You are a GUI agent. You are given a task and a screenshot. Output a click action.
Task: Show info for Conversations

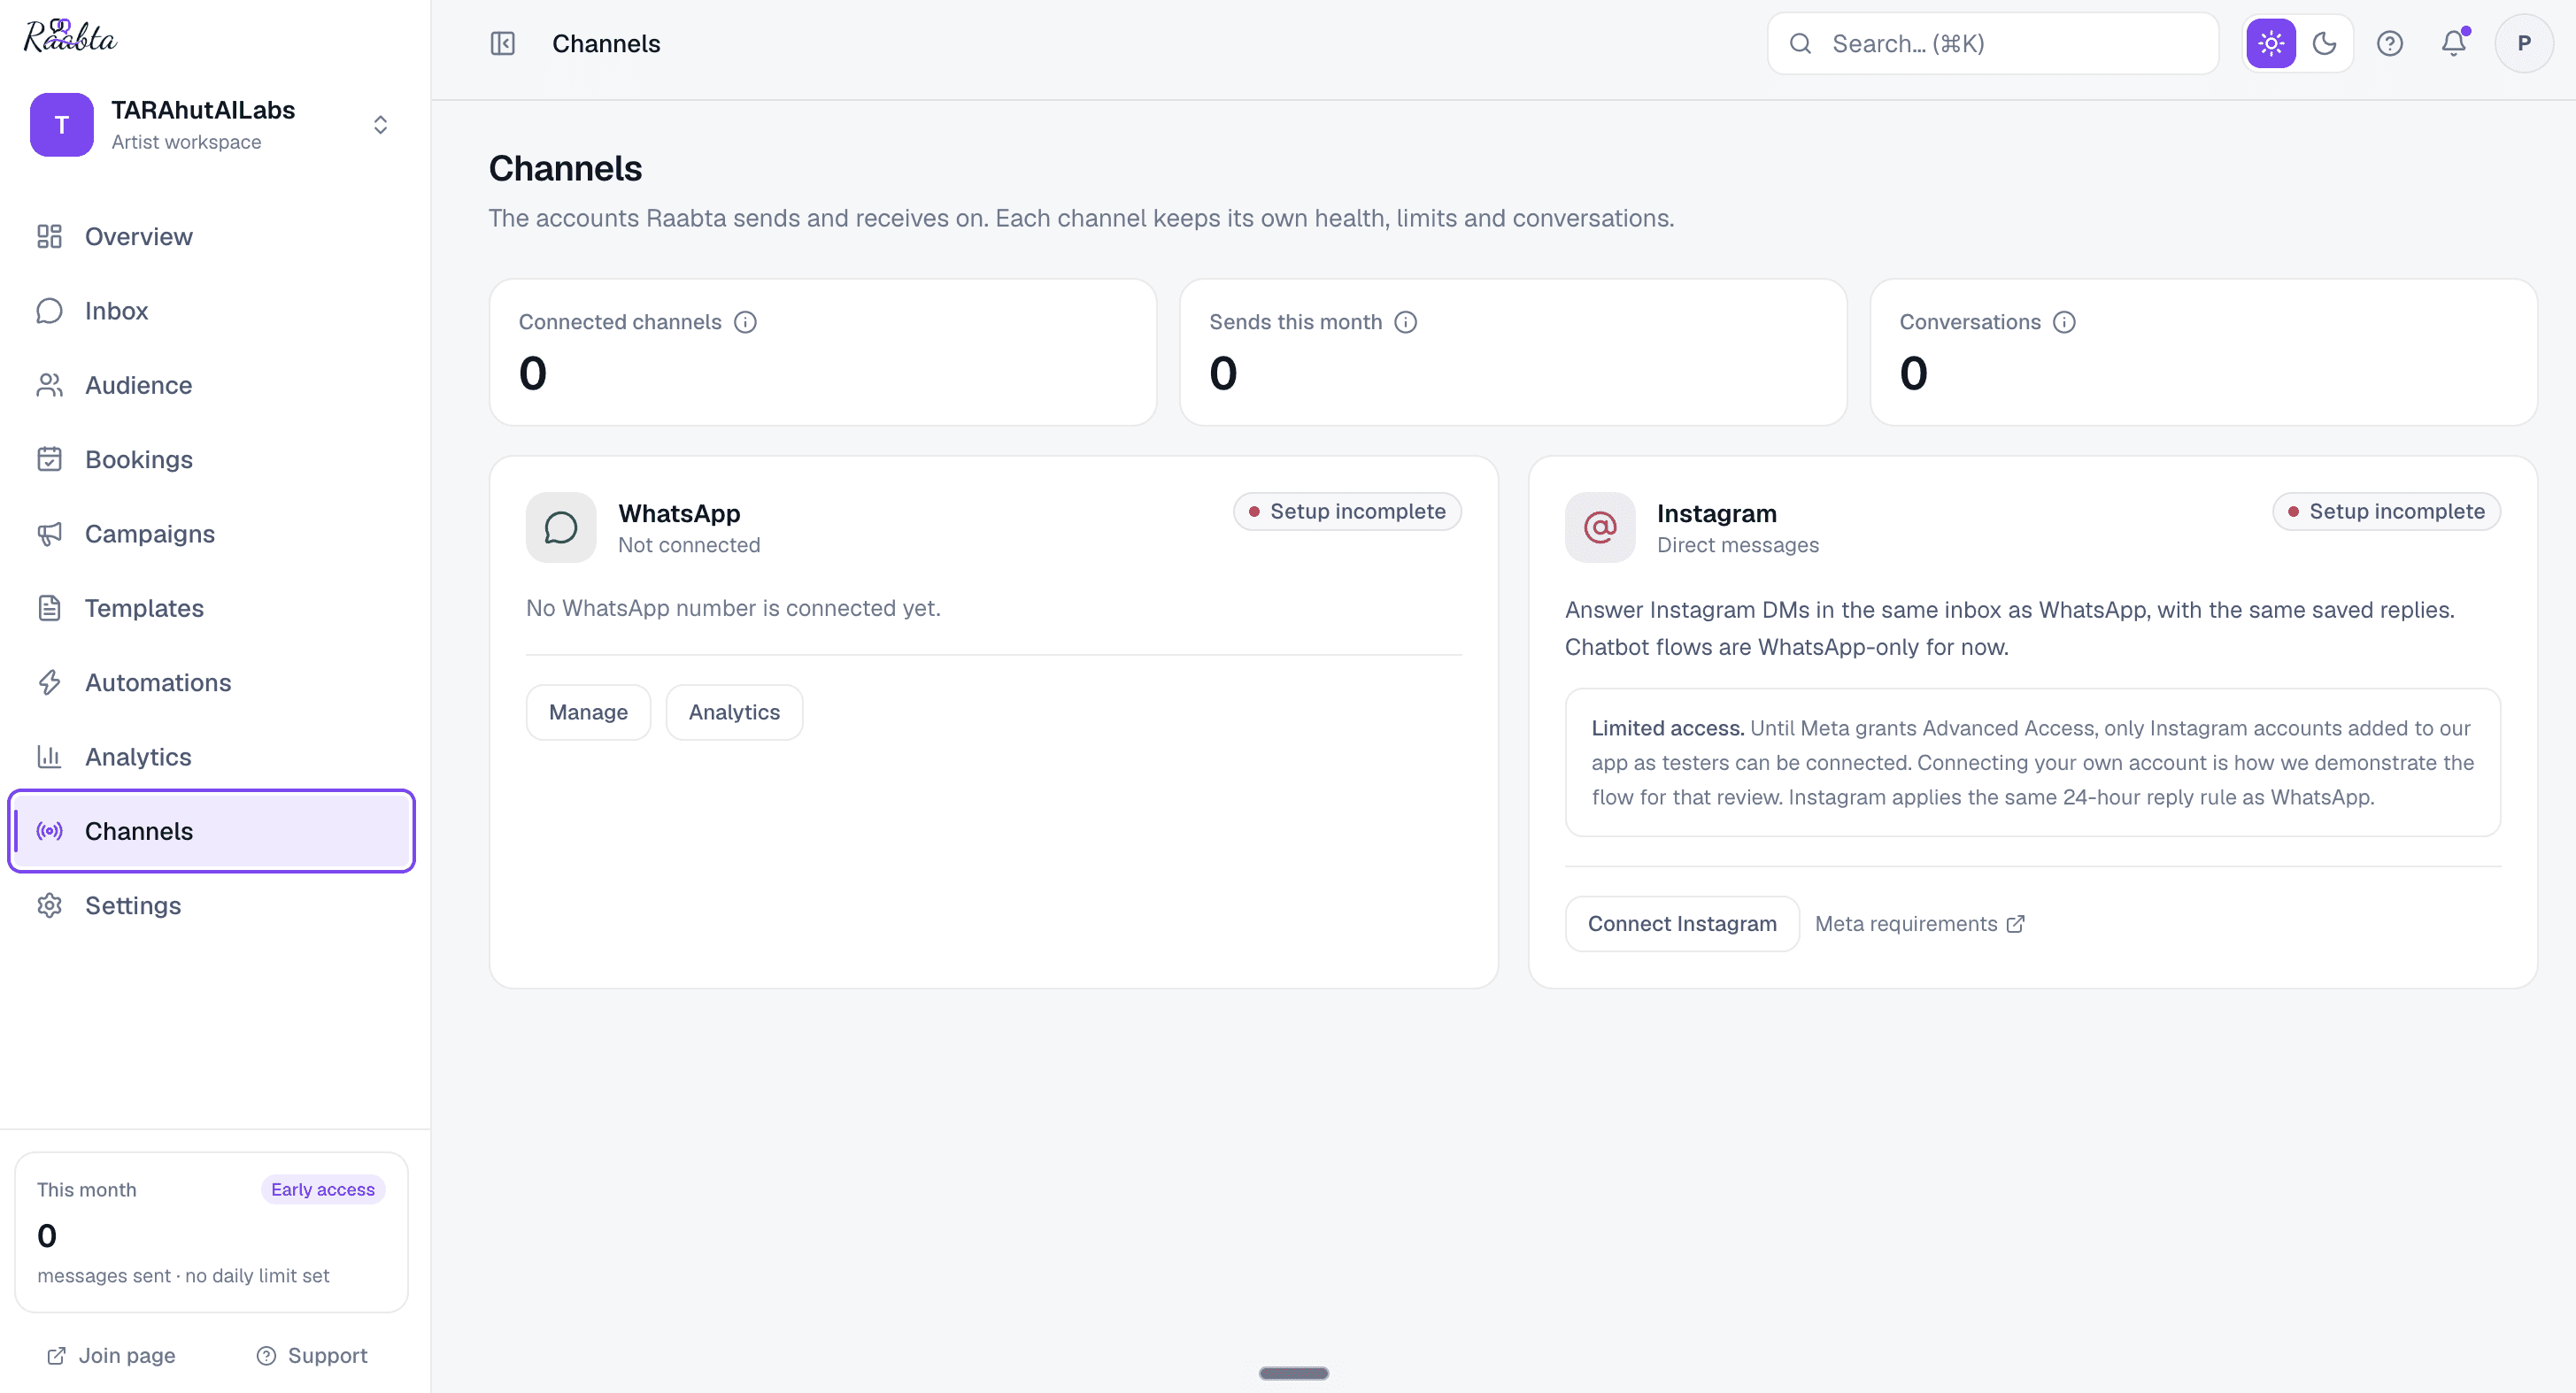2064,322
